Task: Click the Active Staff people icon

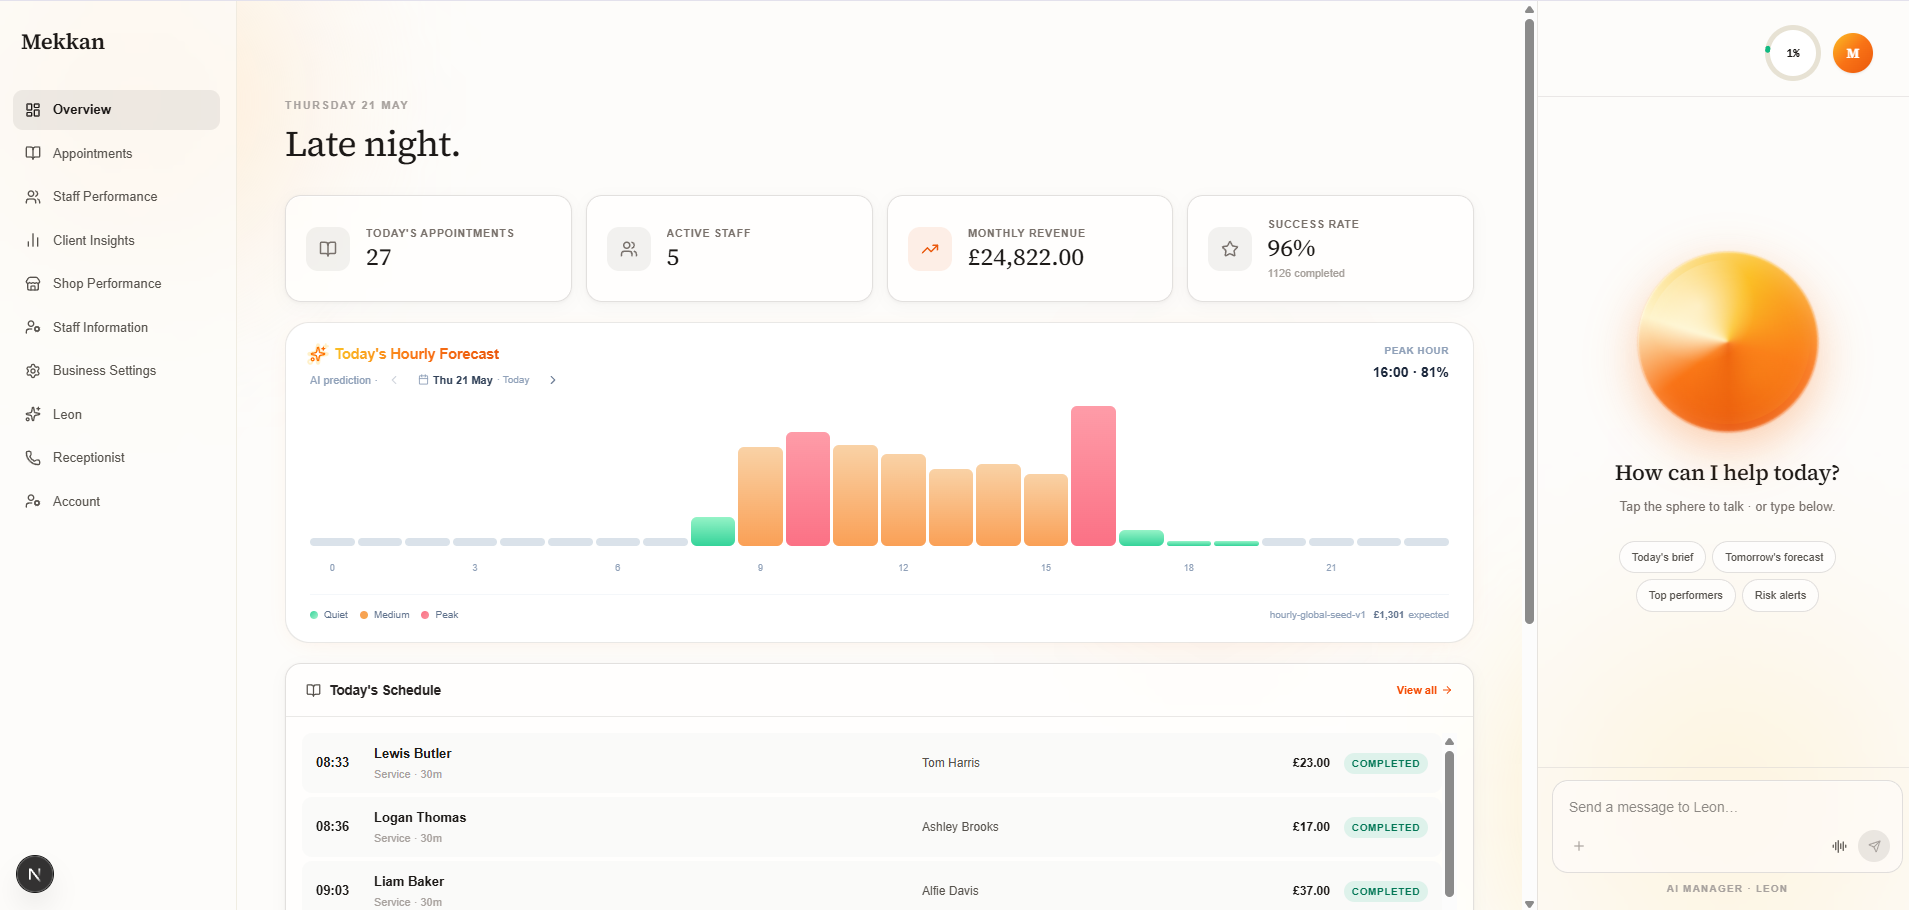Action: pyautogui.click(x=629, y=249)
